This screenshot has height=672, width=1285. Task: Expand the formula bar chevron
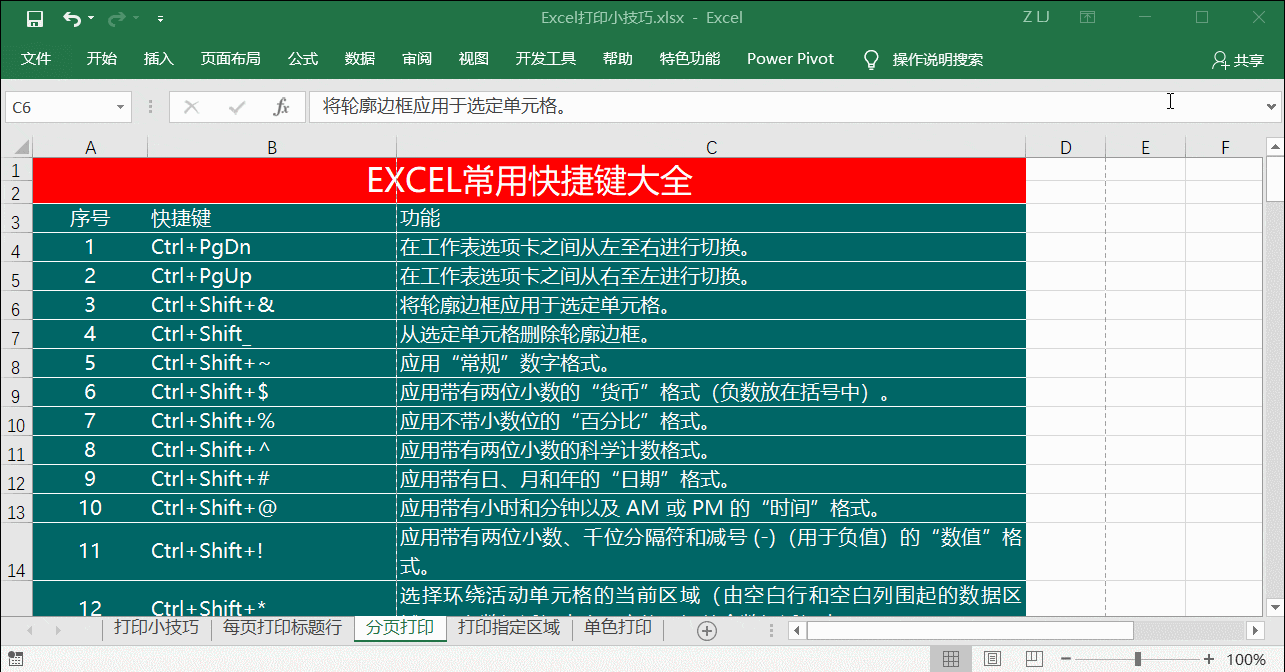click(1272, 106)
